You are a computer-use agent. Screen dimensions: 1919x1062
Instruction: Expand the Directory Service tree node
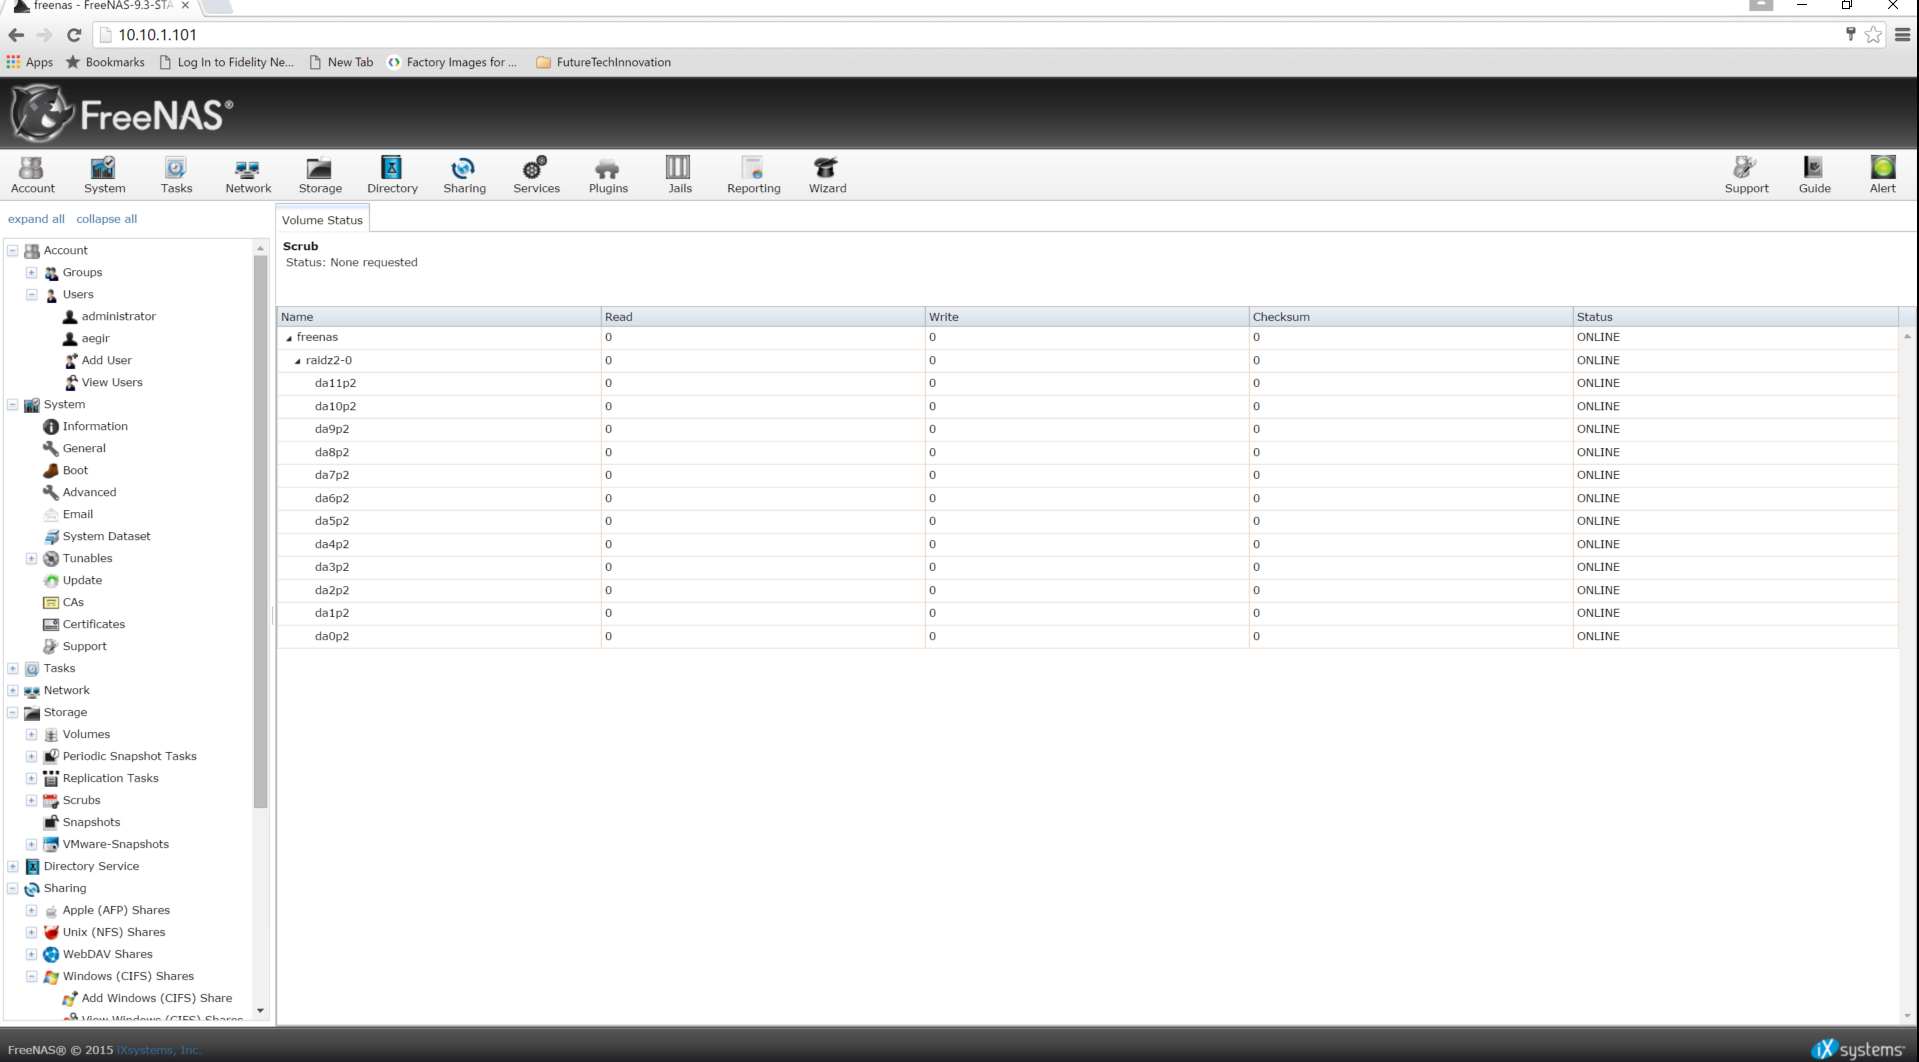13,866
